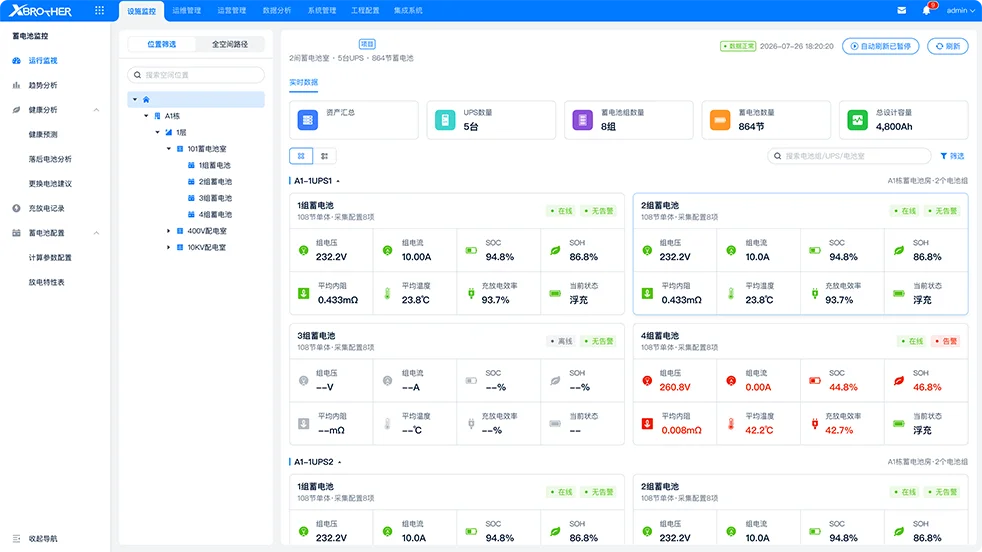Click the purple 蓄电池组数量 card icon
Screen dimensions: 982x552
click(x=582, y=120)
